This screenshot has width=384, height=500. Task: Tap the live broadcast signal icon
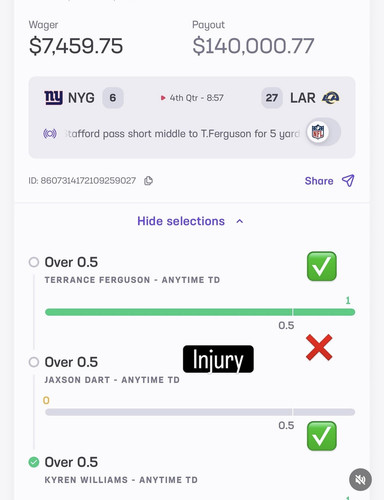(50, 134)
